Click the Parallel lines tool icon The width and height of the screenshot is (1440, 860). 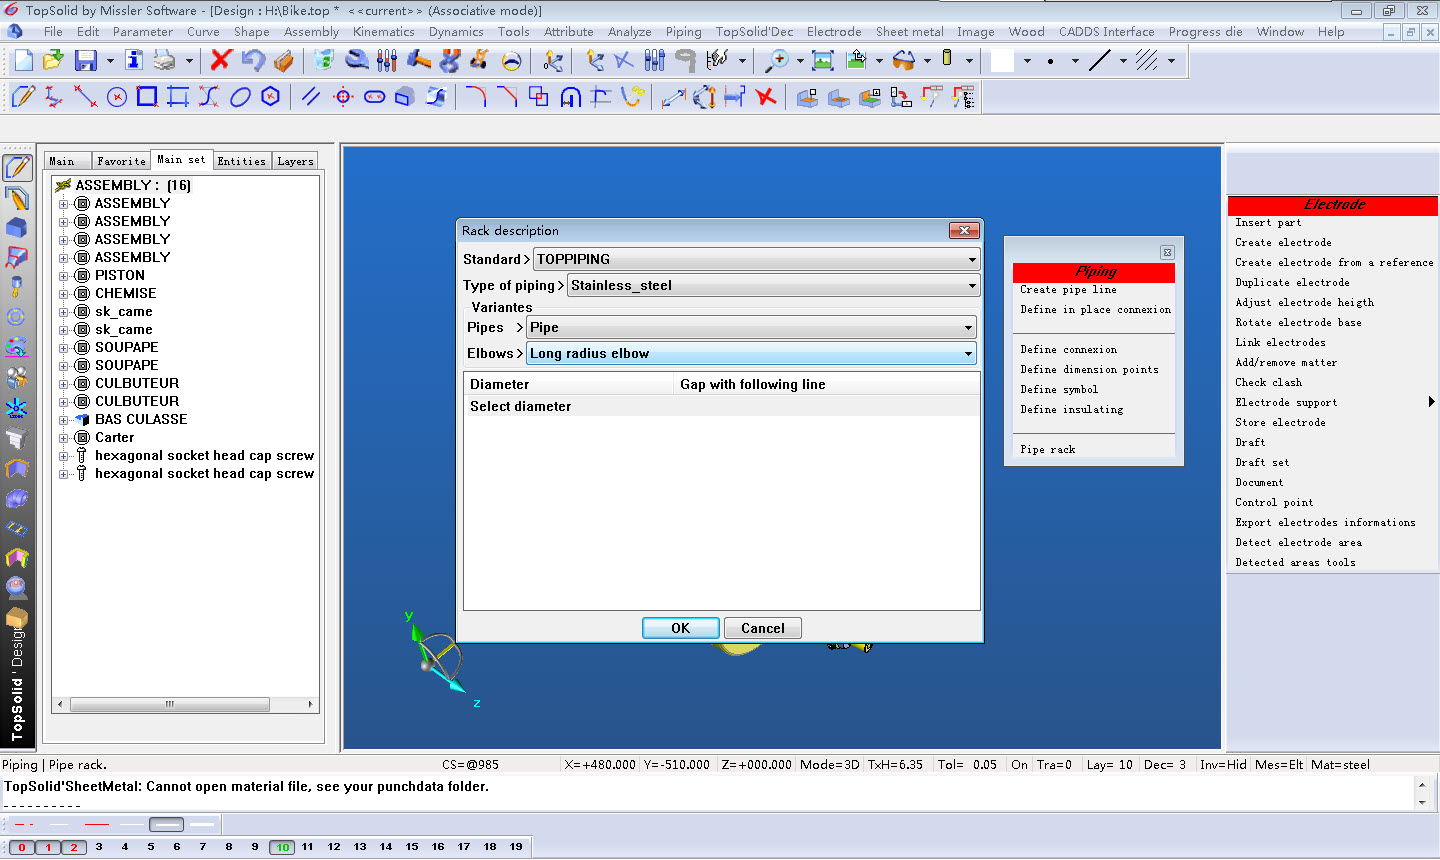[311, 97]
